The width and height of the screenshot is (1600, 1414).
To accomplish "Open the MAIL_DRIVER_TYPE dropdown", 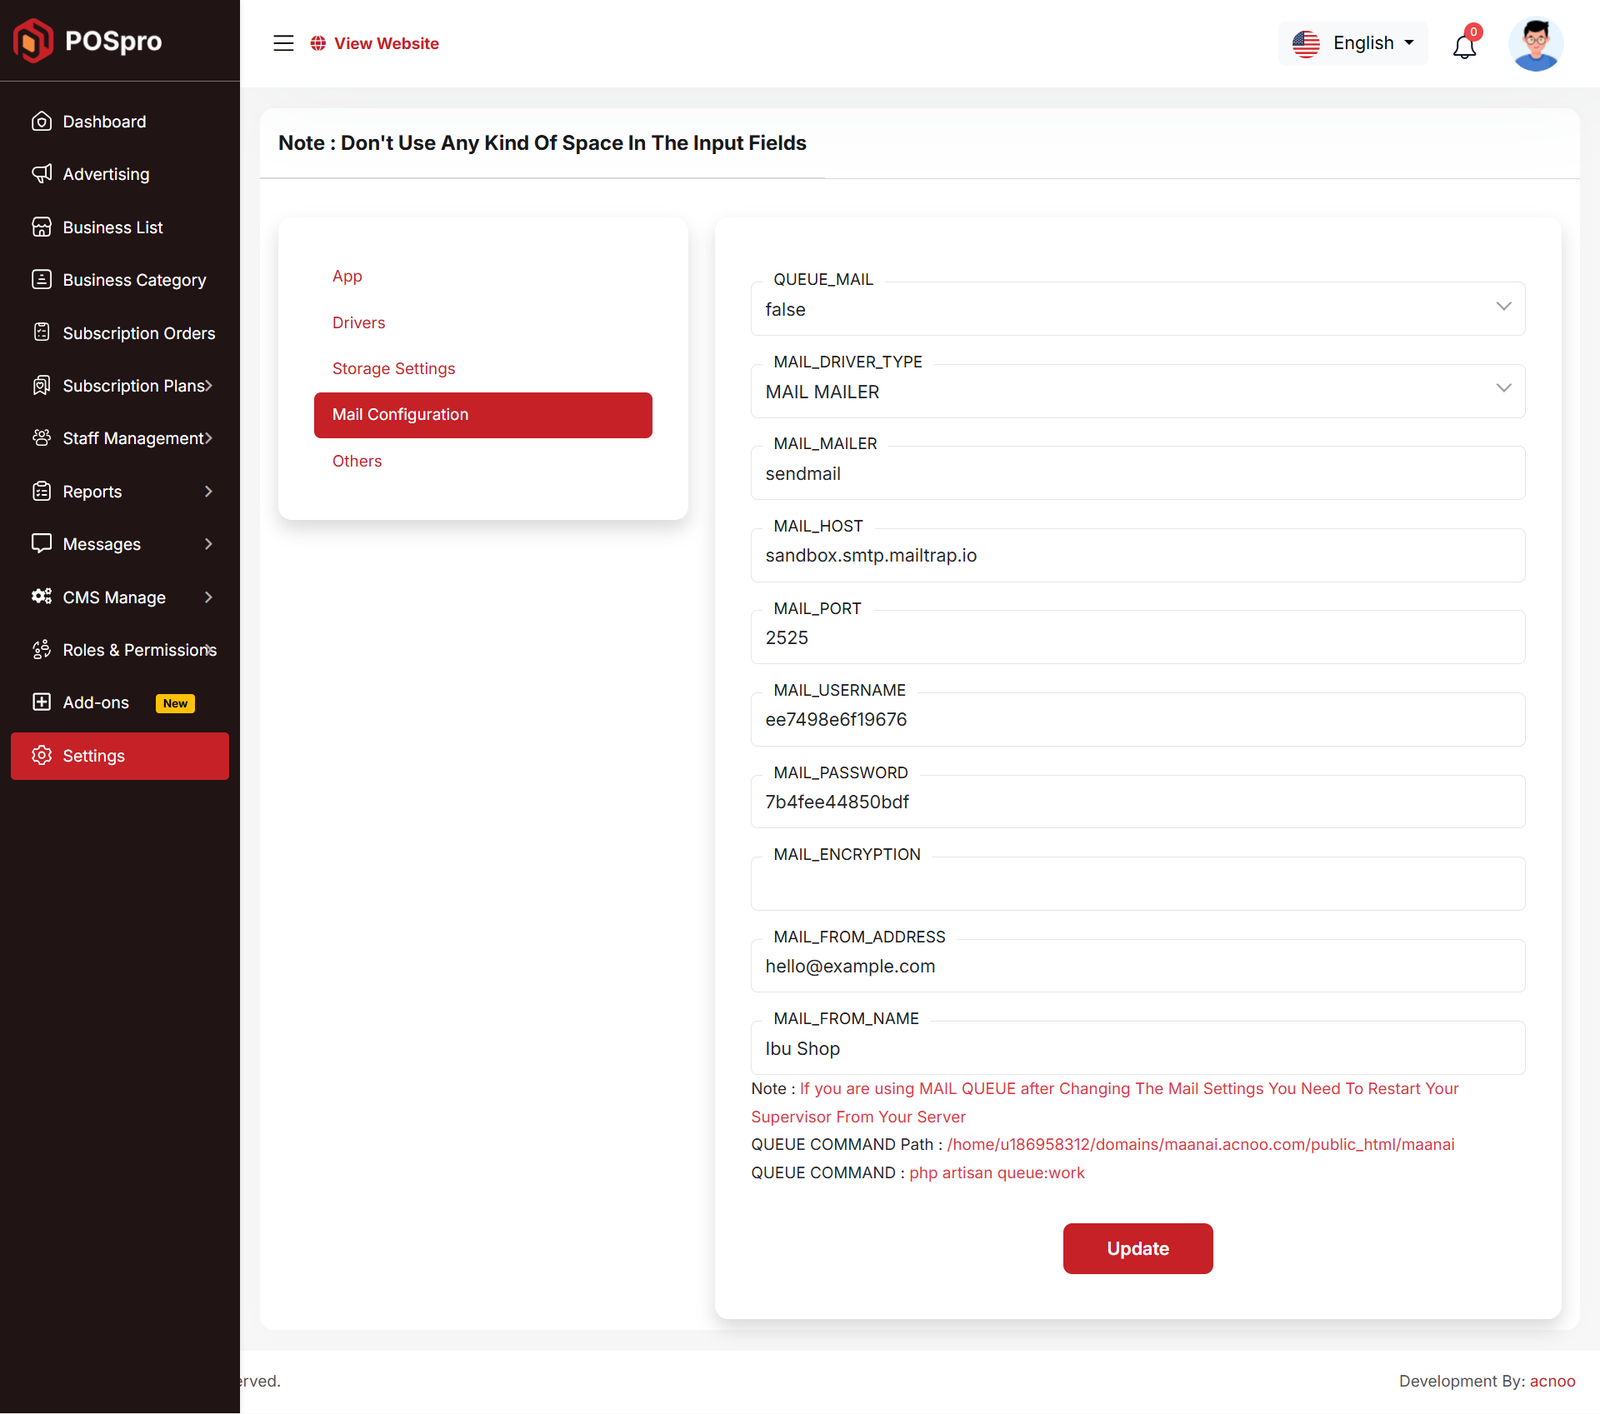I will coord(1137,391).
